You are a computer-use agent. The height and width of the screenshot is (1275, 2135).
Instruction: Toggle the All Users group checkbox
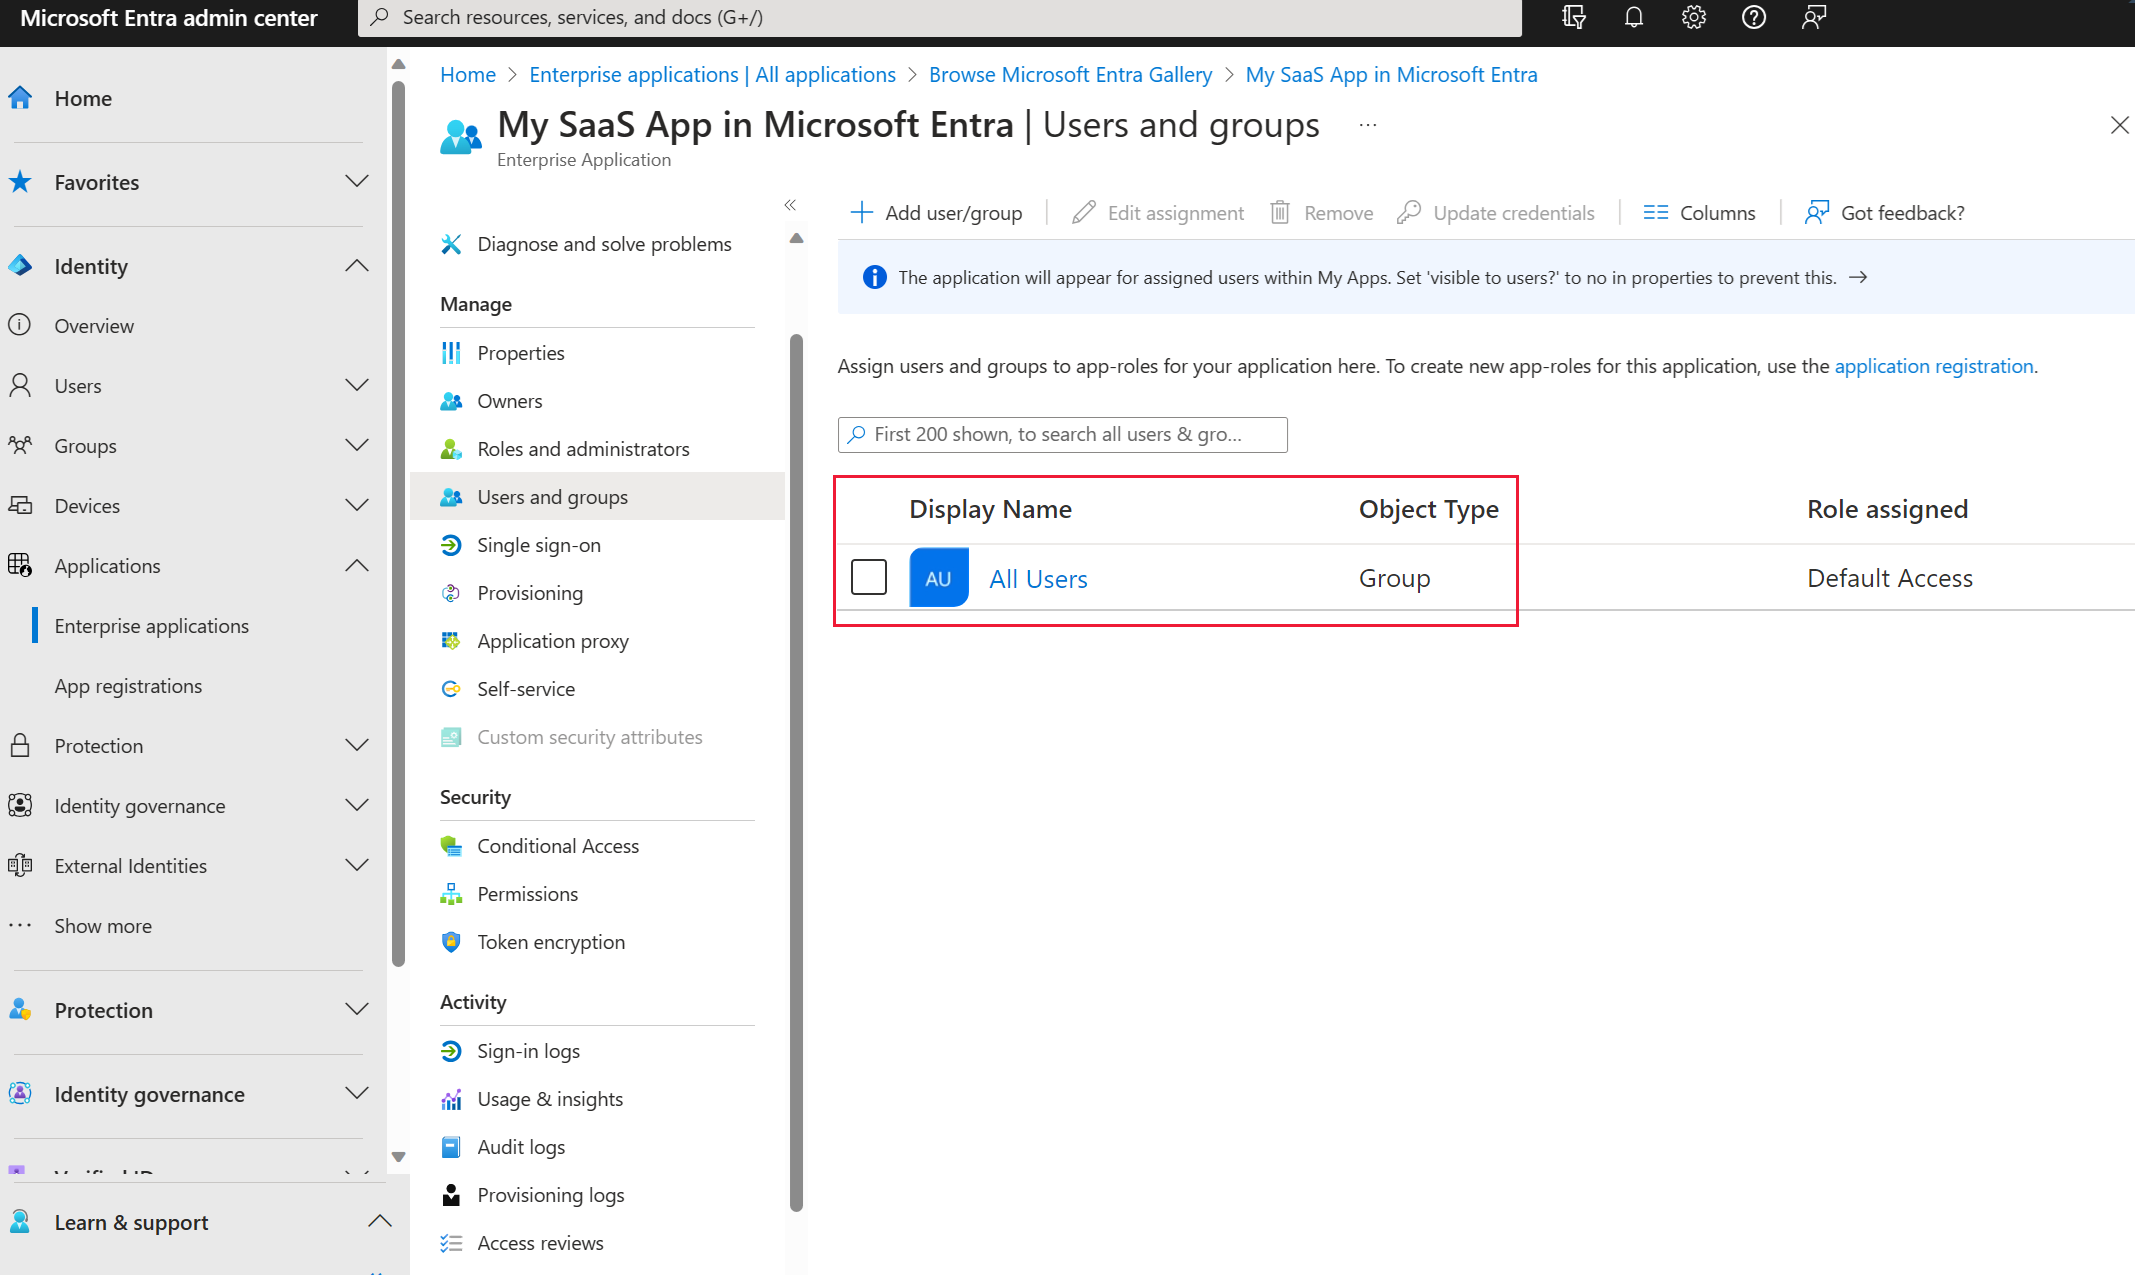pos(869,577)
